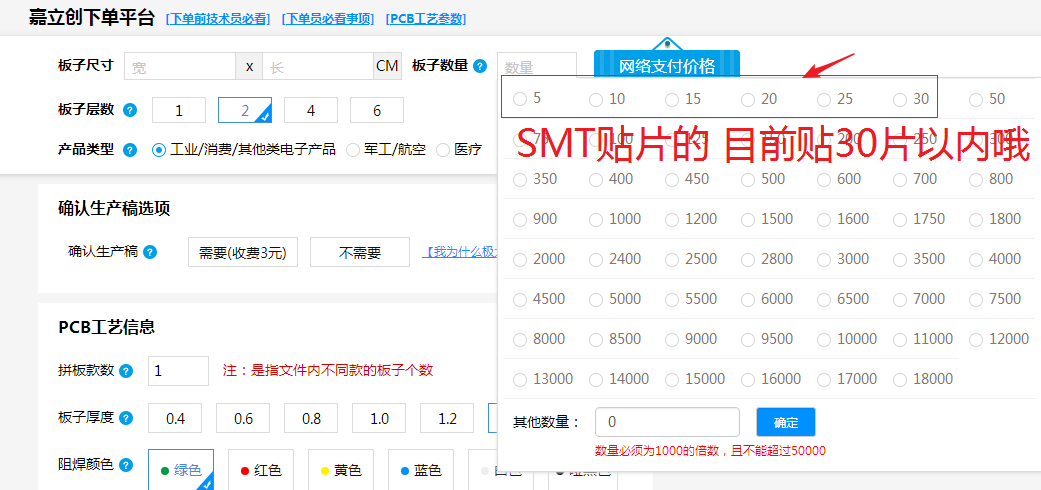Select 军工/航空 product type radio

[x=353, y=150]
